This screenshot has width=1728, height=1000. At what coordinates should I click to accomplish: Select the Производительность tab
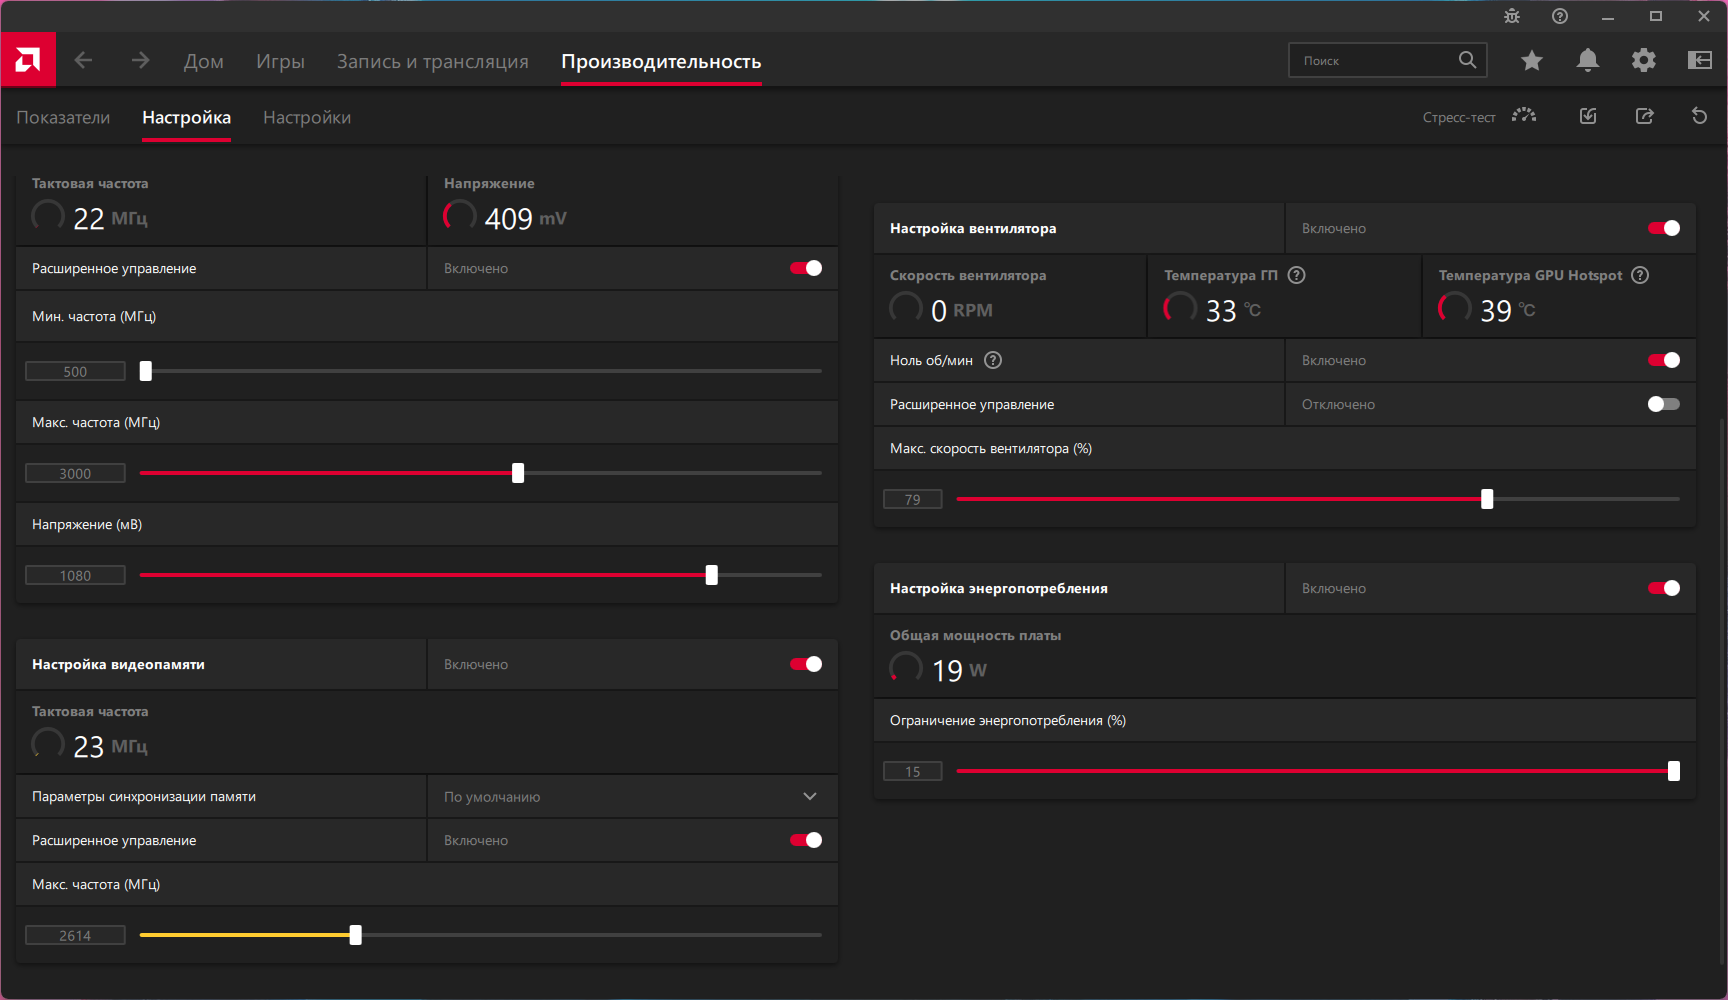661,61
